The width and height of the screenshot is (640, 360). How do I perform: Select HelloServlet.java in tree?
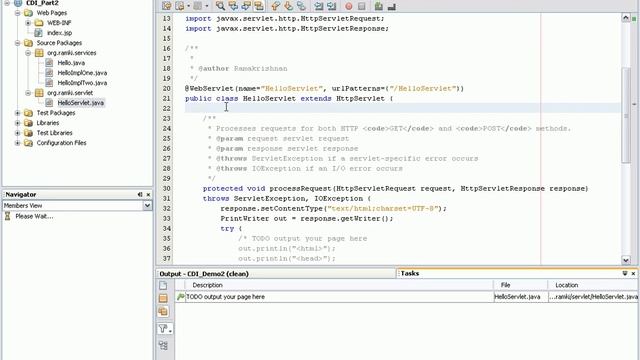(x=81, y=103)
